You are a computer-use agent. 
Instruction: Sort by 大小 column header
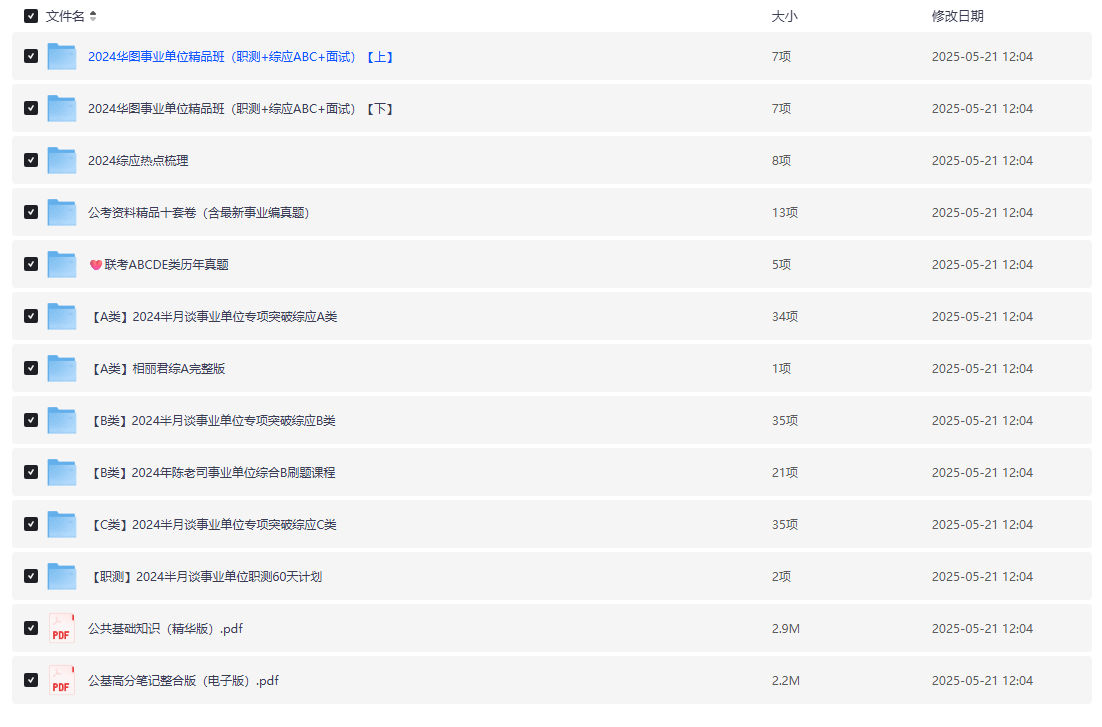coord(784,16)
